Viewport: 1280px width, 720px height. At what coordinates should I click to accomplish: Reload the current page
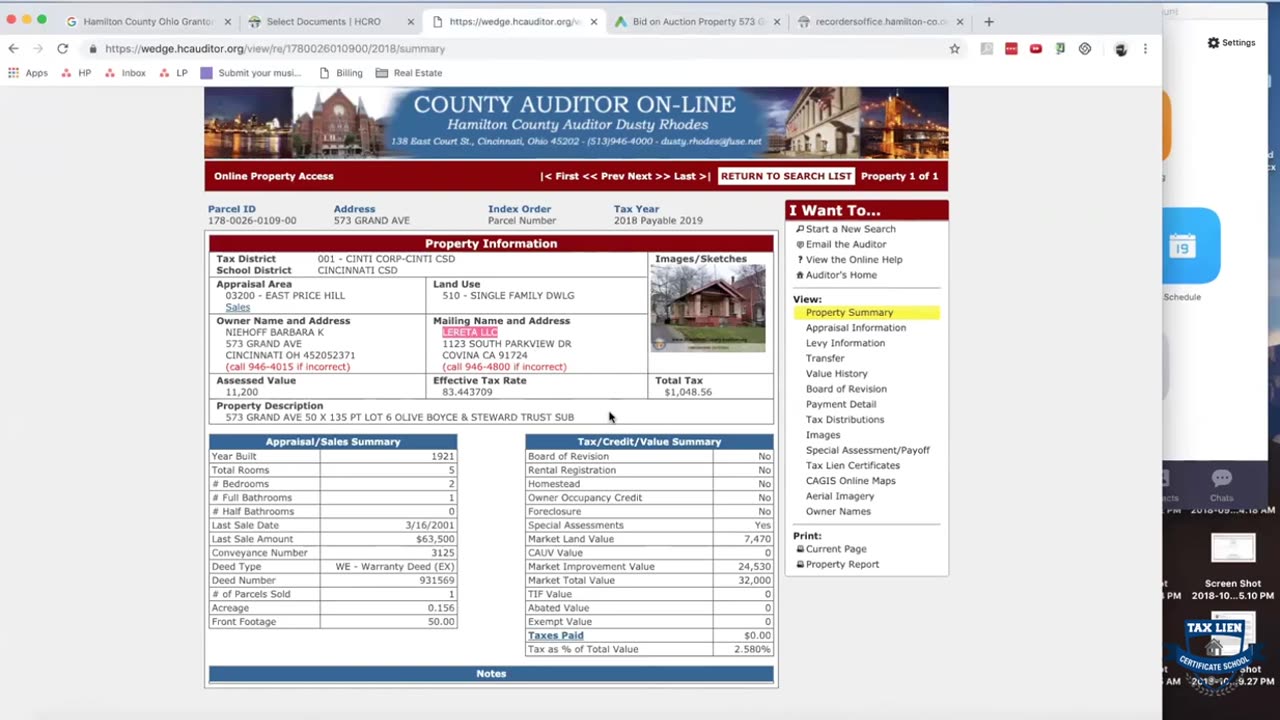(62, 48)
